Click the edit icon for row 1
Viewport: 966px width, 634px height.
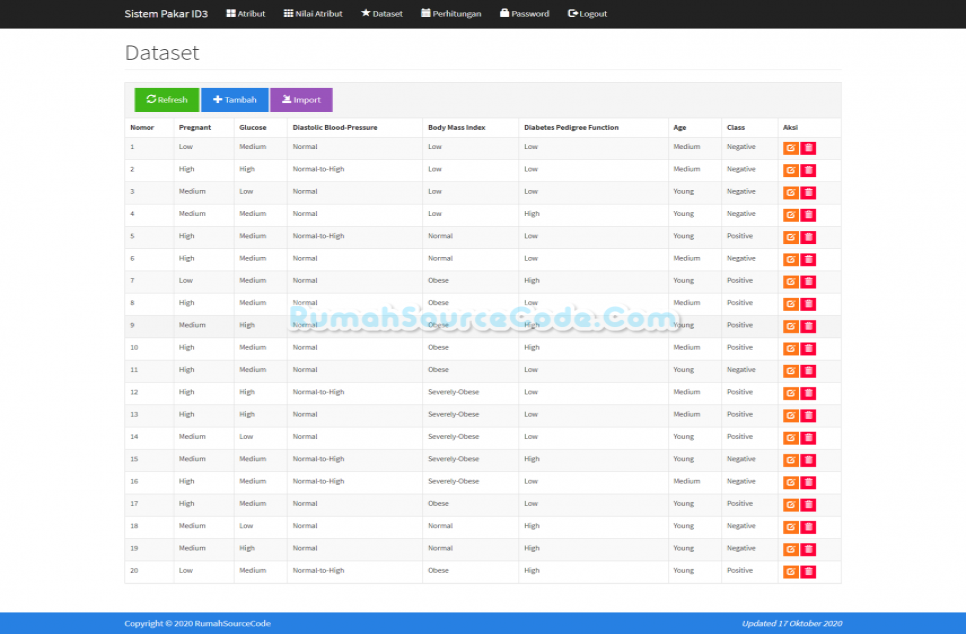click(x=790, y=148)
